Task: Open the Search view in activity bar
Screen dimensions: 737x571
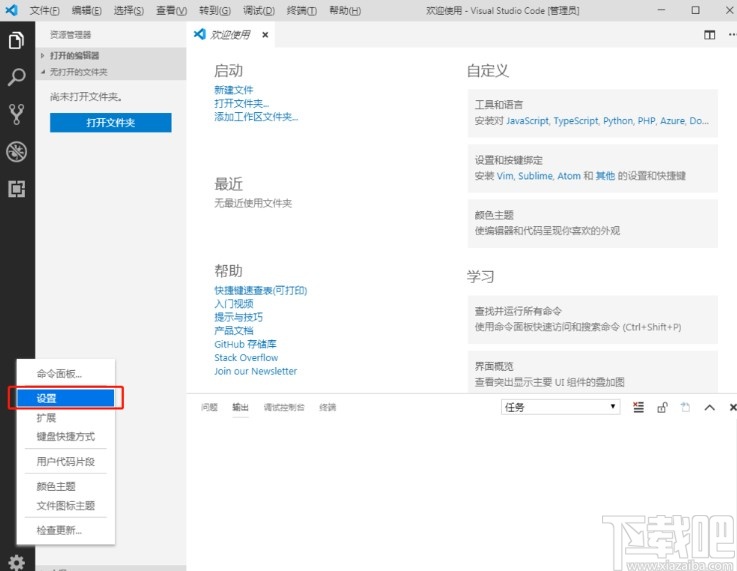Action: pyautogui.click(x=16, y=77)
